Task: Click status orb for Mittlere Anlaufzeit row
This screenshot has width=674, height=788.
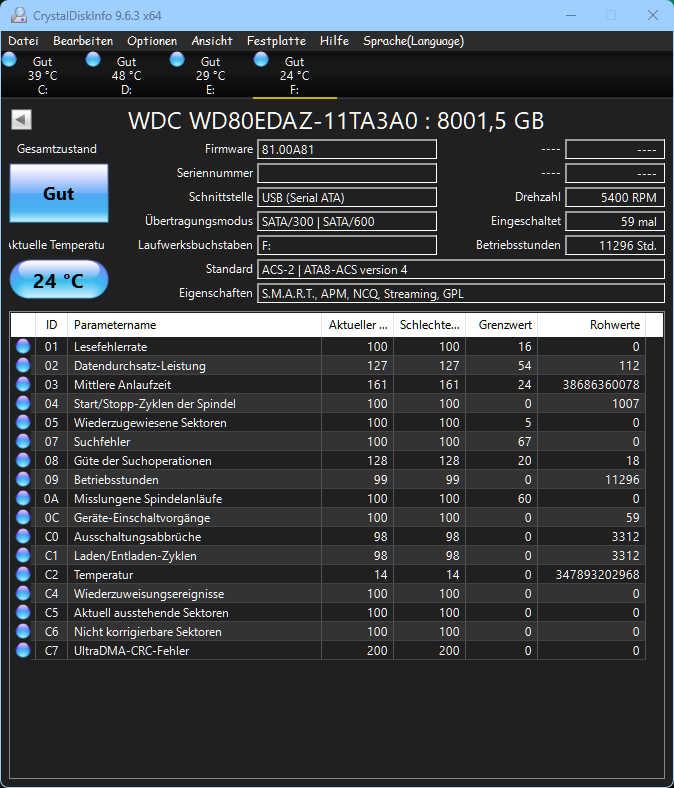Action: tap(23, 384)
